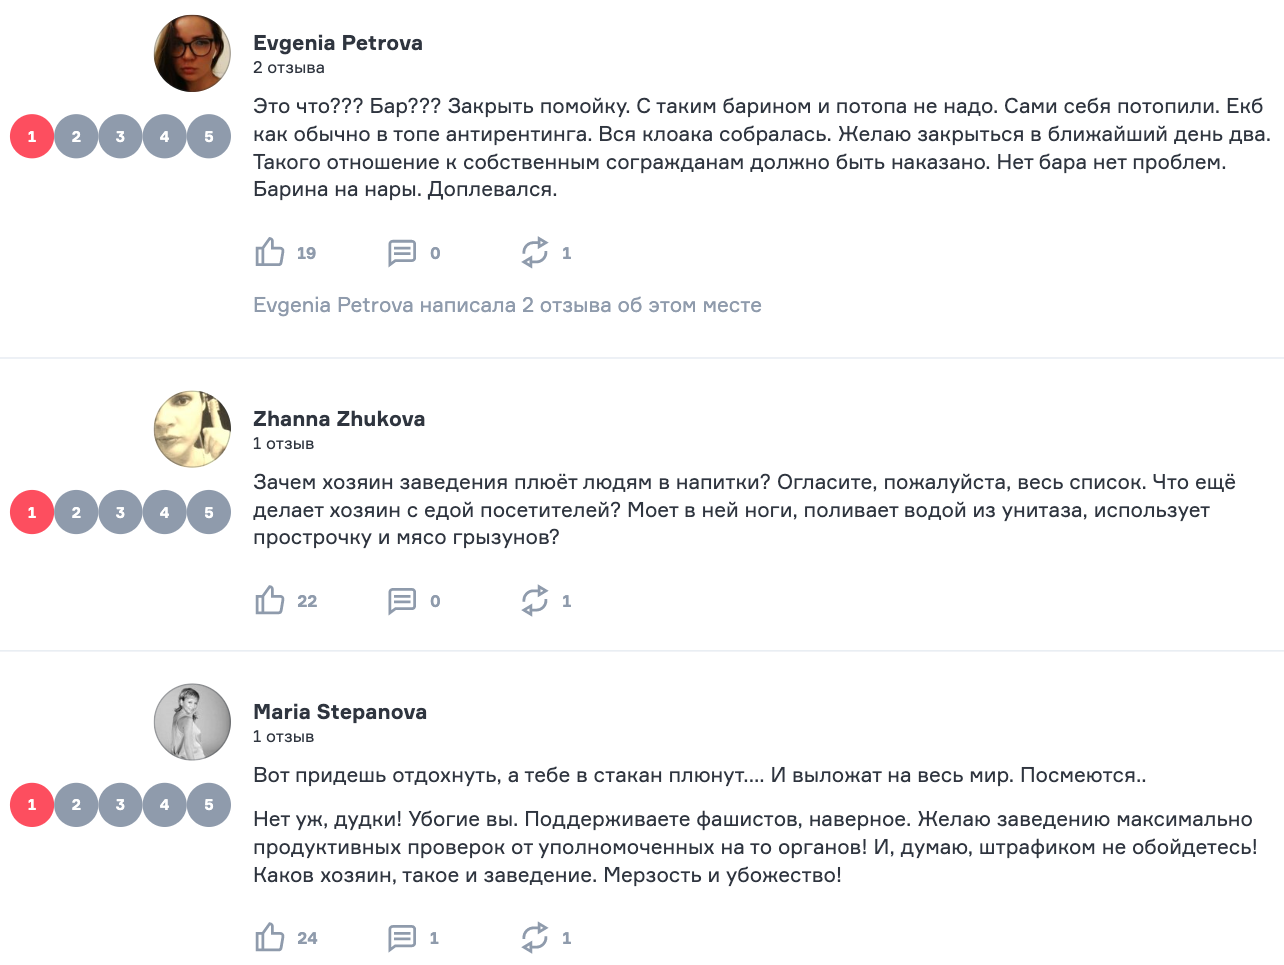Like Zhanna Zhukova's review with thumbs up
This screenshot has height=965, width=1284.
pyautogui.click(x=270, y=600)
